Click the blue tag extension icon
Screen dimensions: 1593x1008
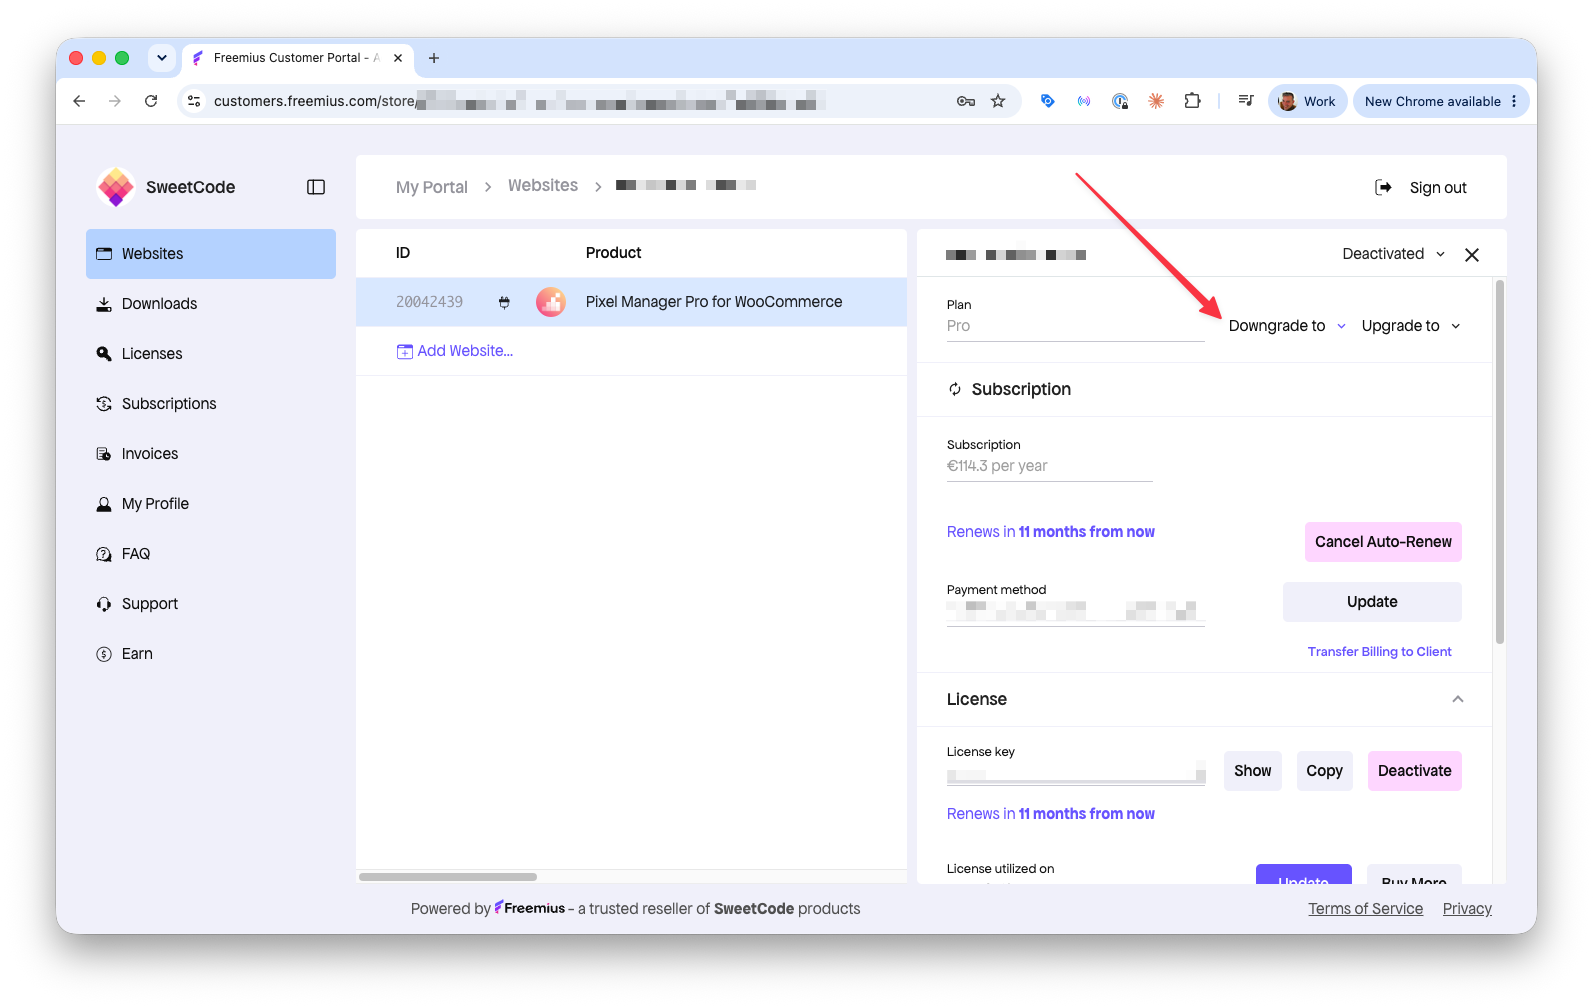click(x=1047, y=101)
